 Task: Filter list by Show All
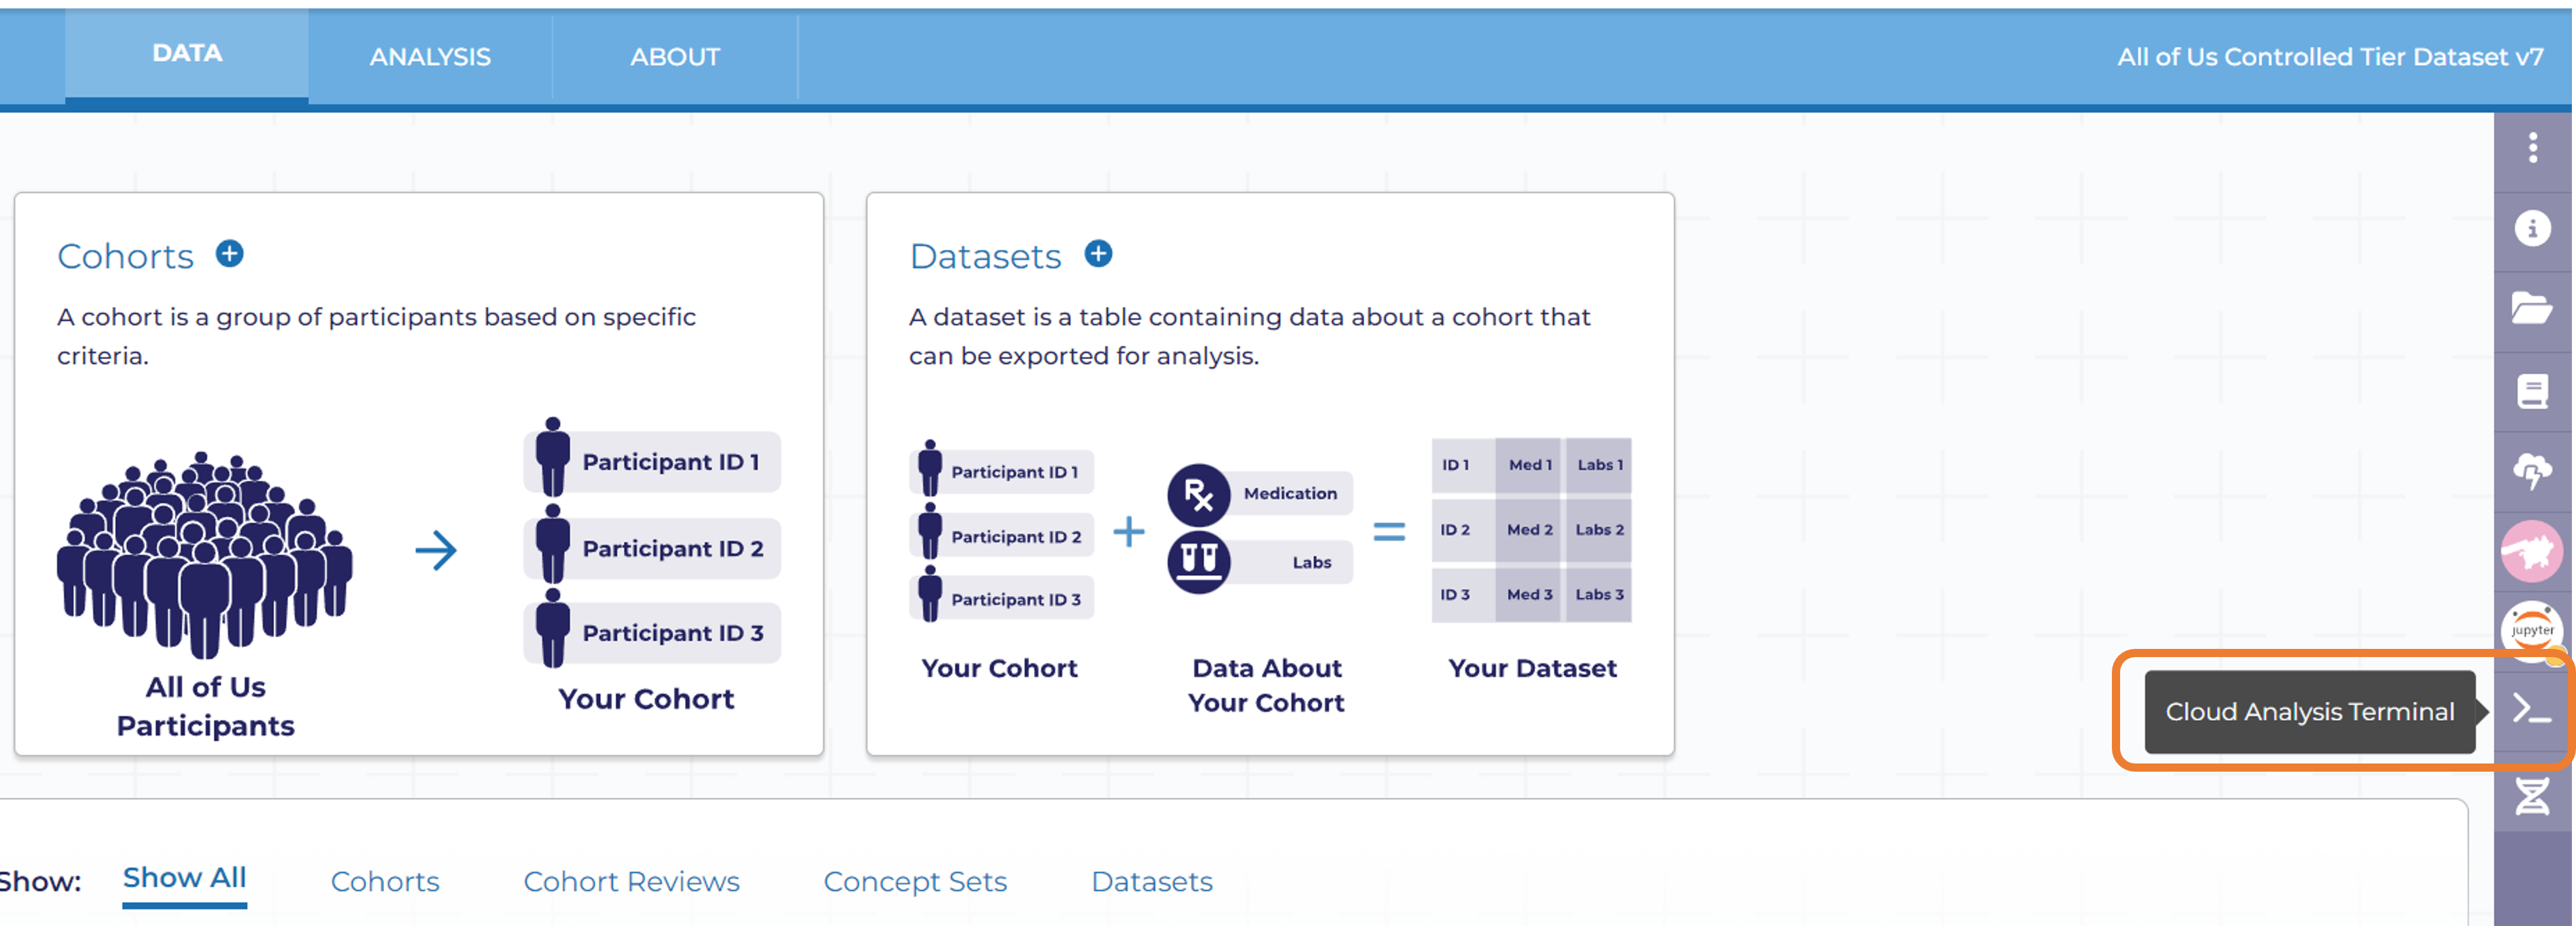(x=185, y=878)
